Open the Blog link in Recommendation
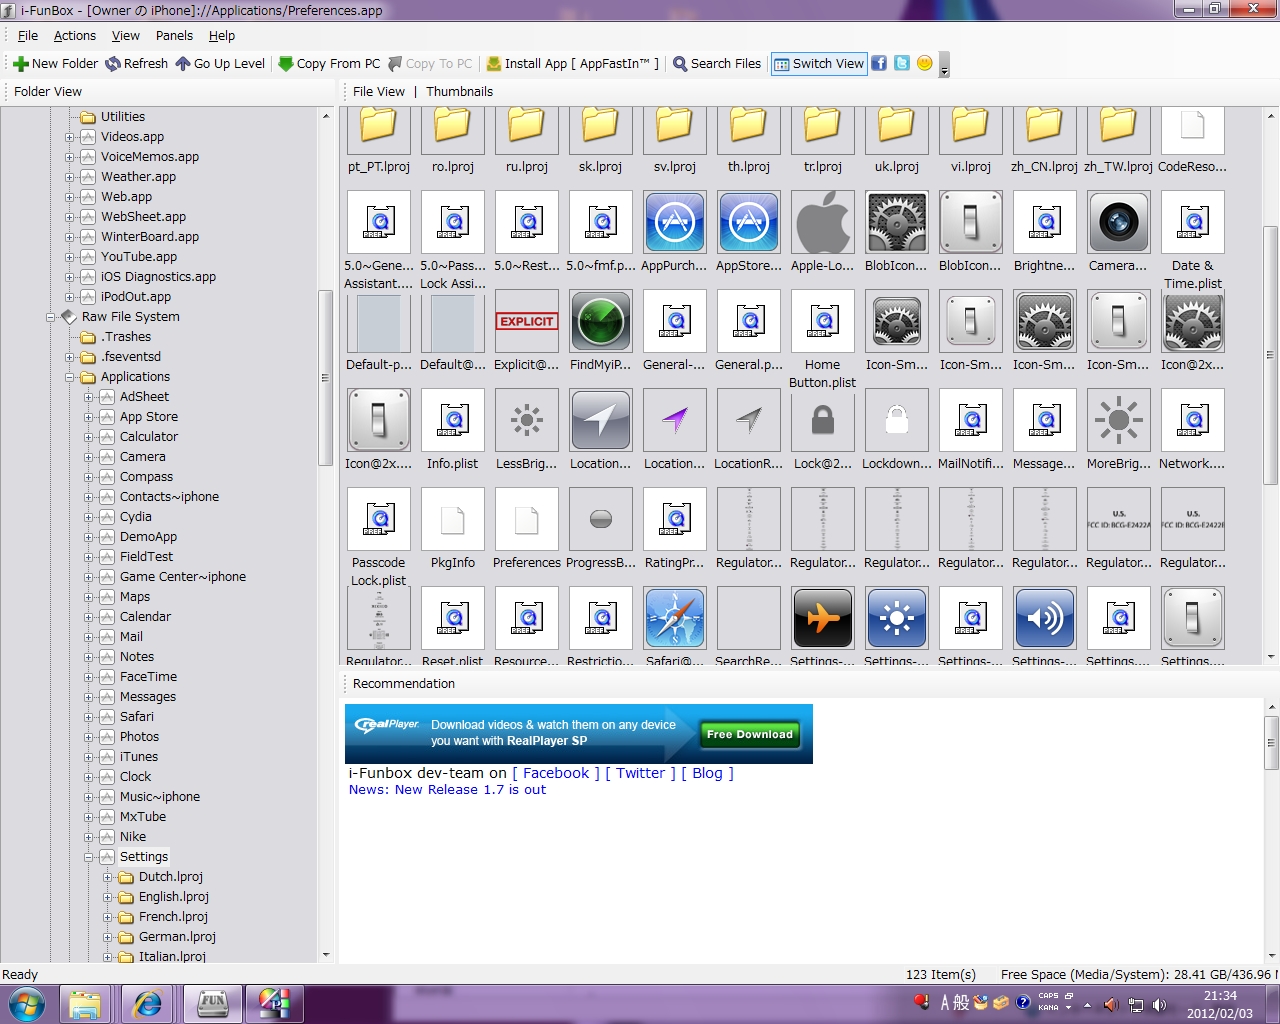Image resolution: width=1280 pixels, height=1024 pixels. (x=707, y=773)
